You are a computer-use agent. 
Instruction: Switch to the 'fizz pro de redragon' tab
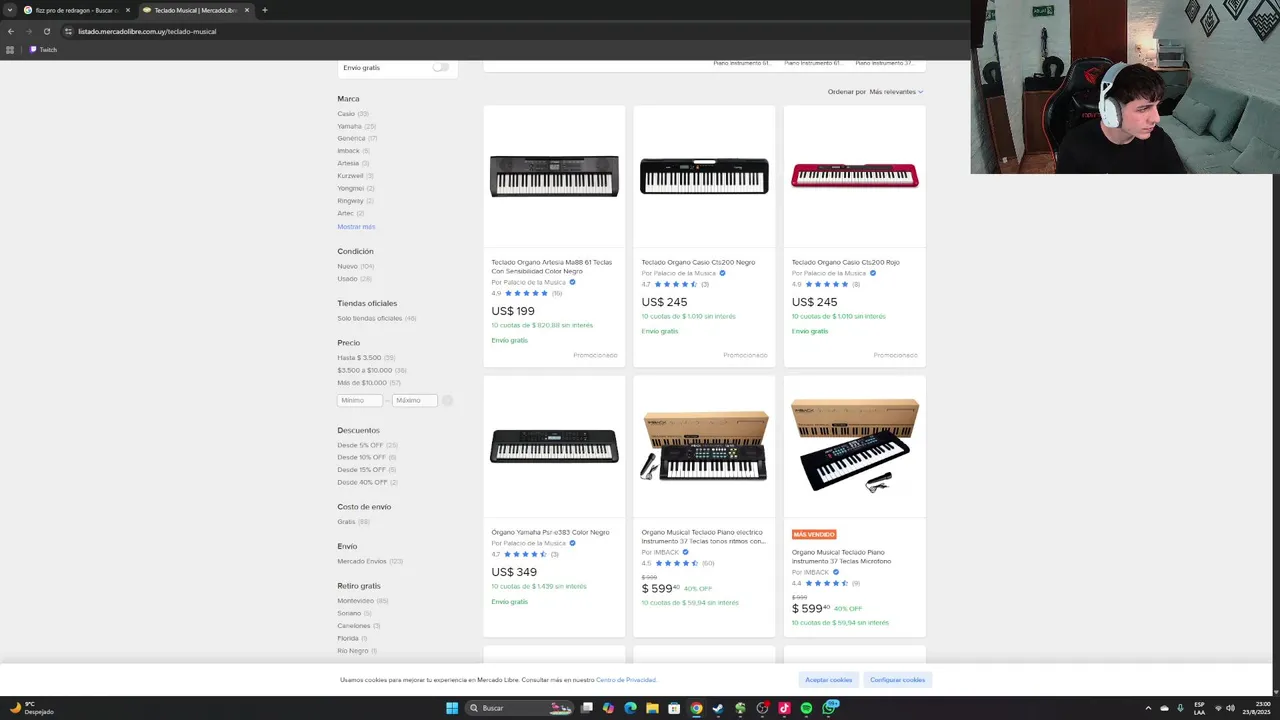click(x=77, y=10)
